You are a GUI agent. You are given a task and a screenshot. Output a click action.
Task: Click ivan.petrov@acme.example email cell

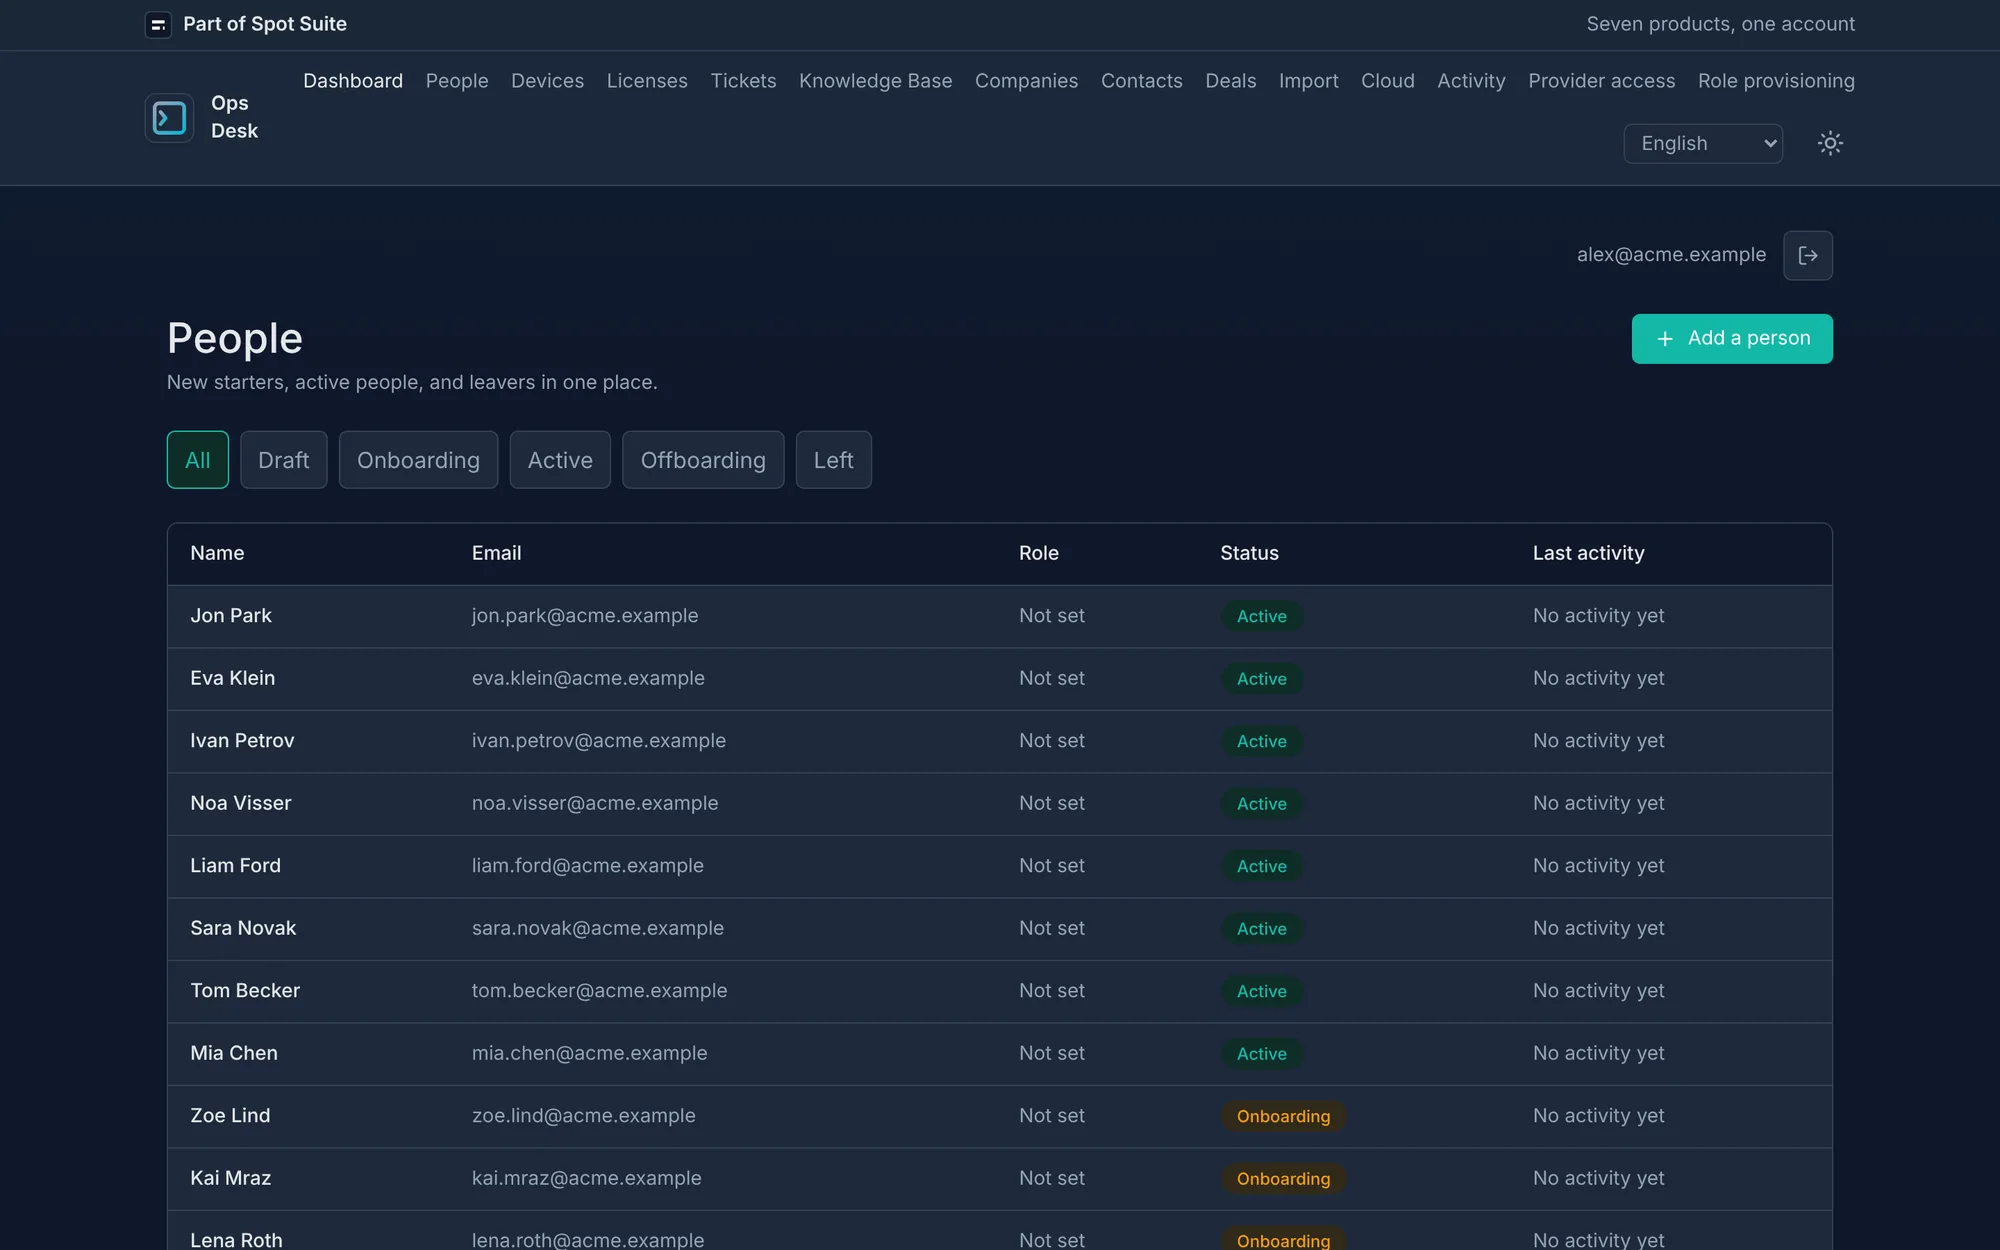(599, 741)
